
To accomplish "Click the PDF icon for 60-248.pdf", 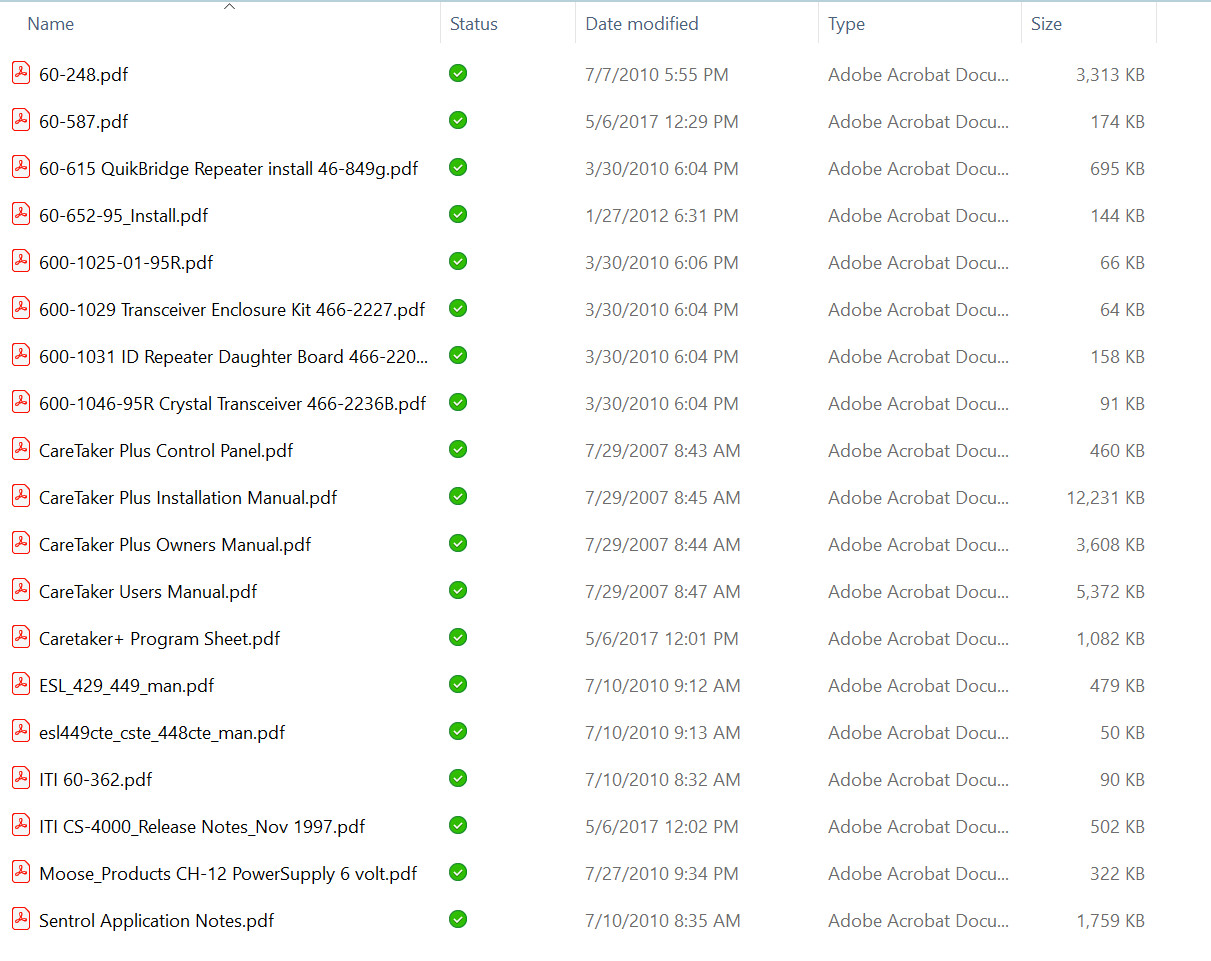I will pyautogui.click(x=21, y=73).
